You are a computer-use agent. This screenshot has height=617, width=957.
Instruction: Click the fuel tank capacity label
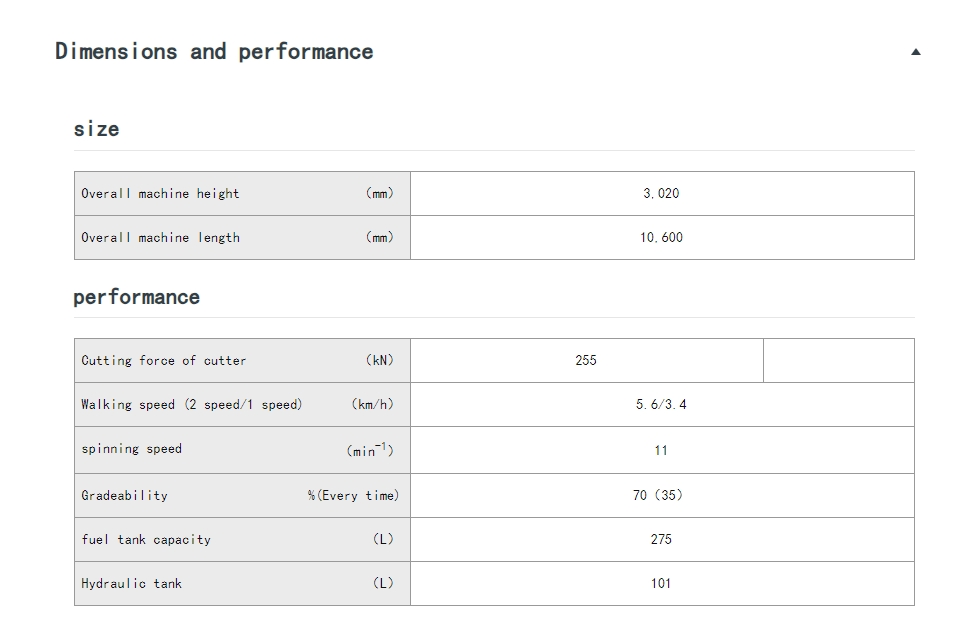[x=146, y=539]
